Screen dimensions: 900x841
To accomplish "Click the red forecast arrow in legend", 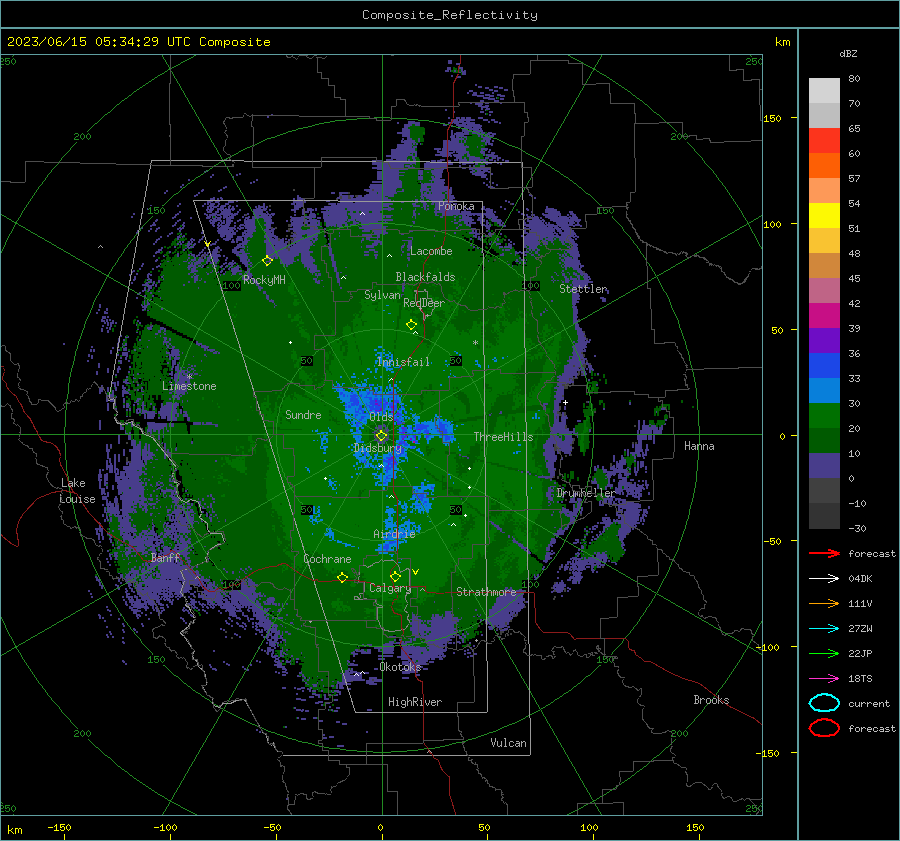I will (824, 553).
